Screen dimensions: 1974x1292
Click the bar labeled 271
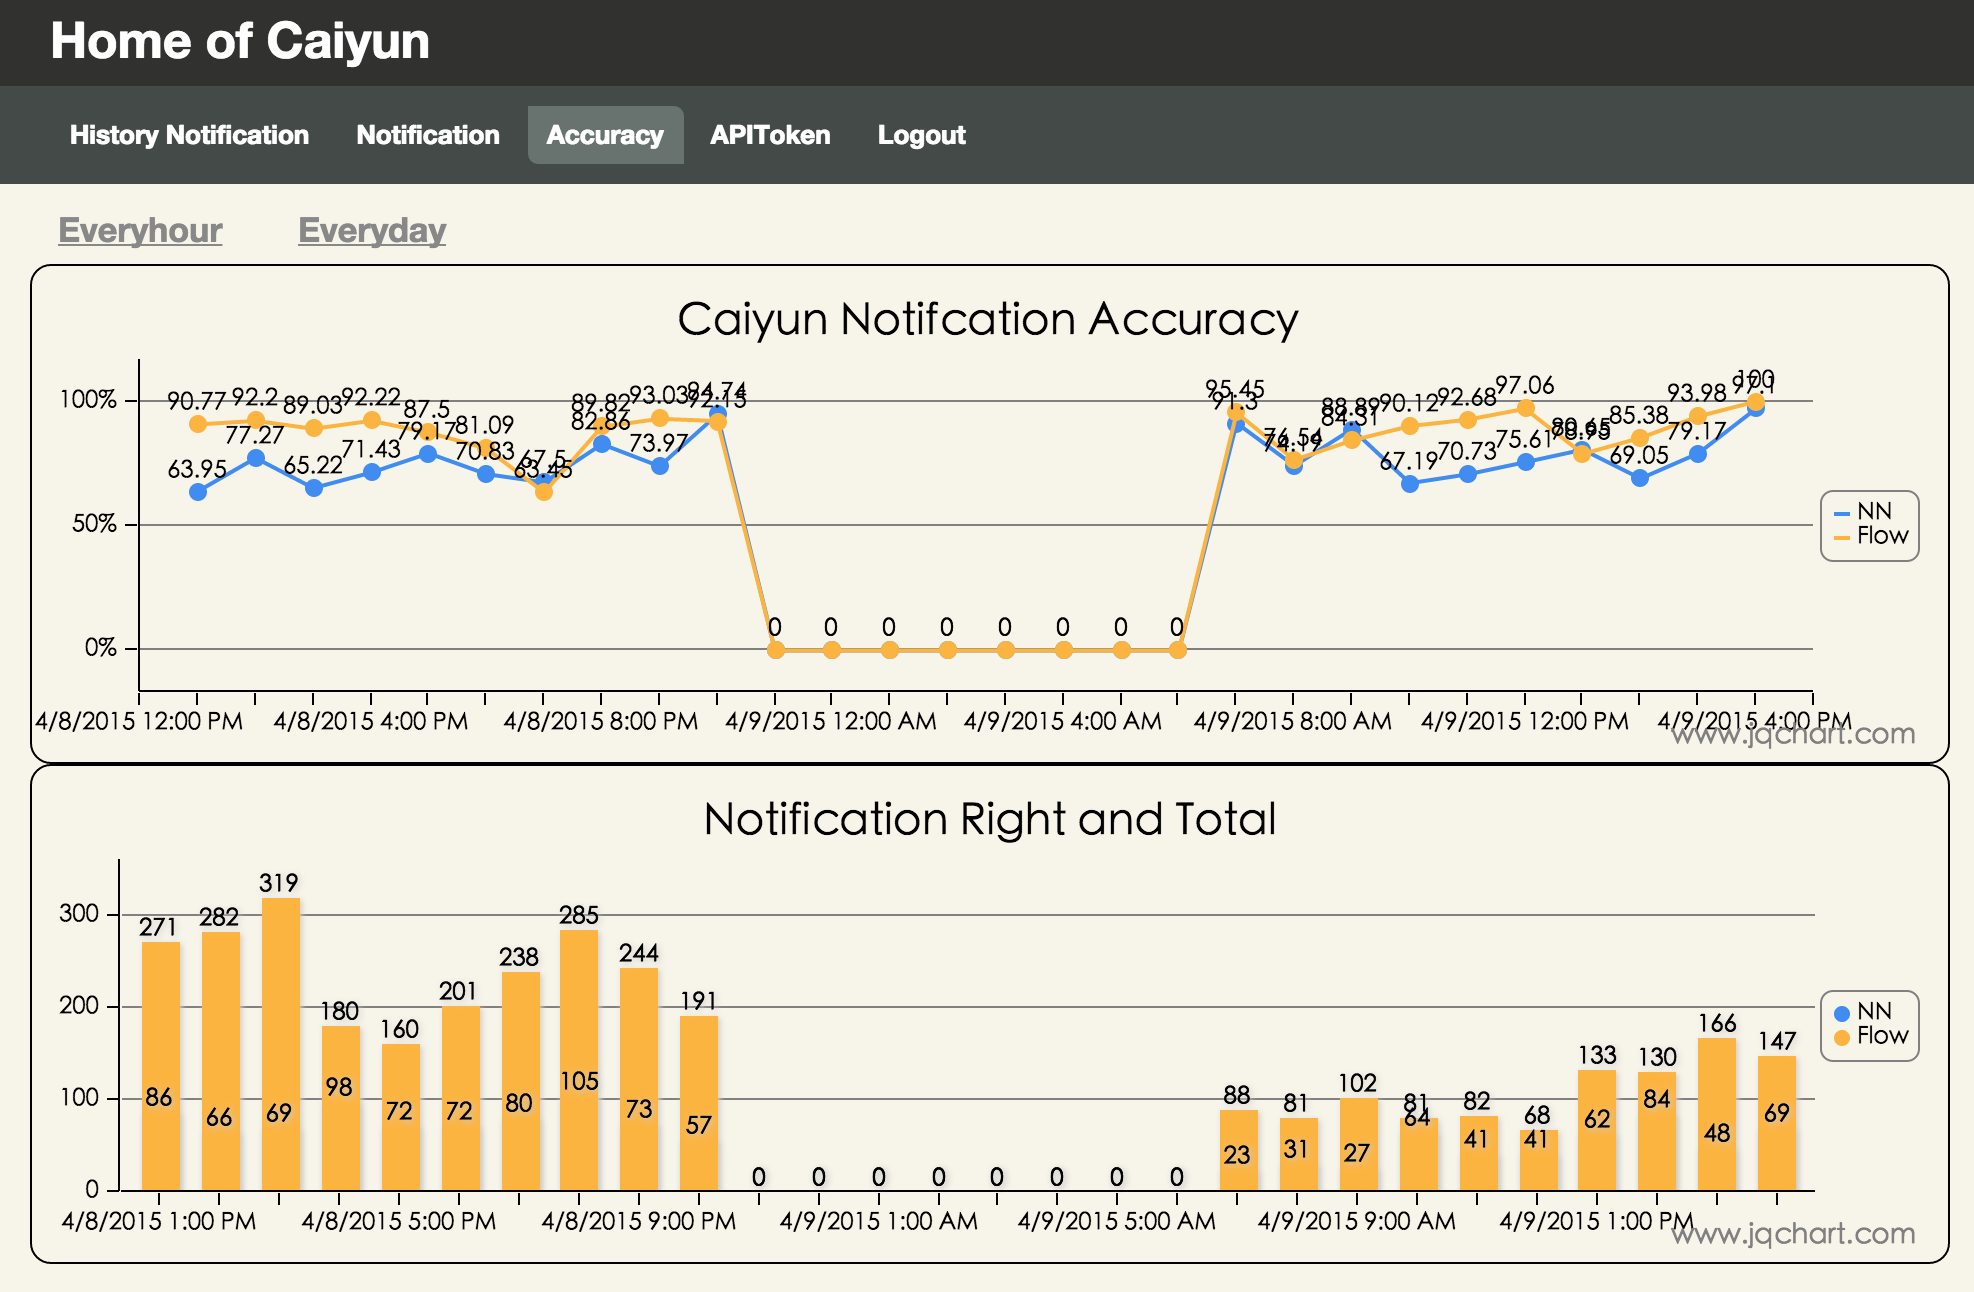pyautogui.click(x=161, y=1065)
